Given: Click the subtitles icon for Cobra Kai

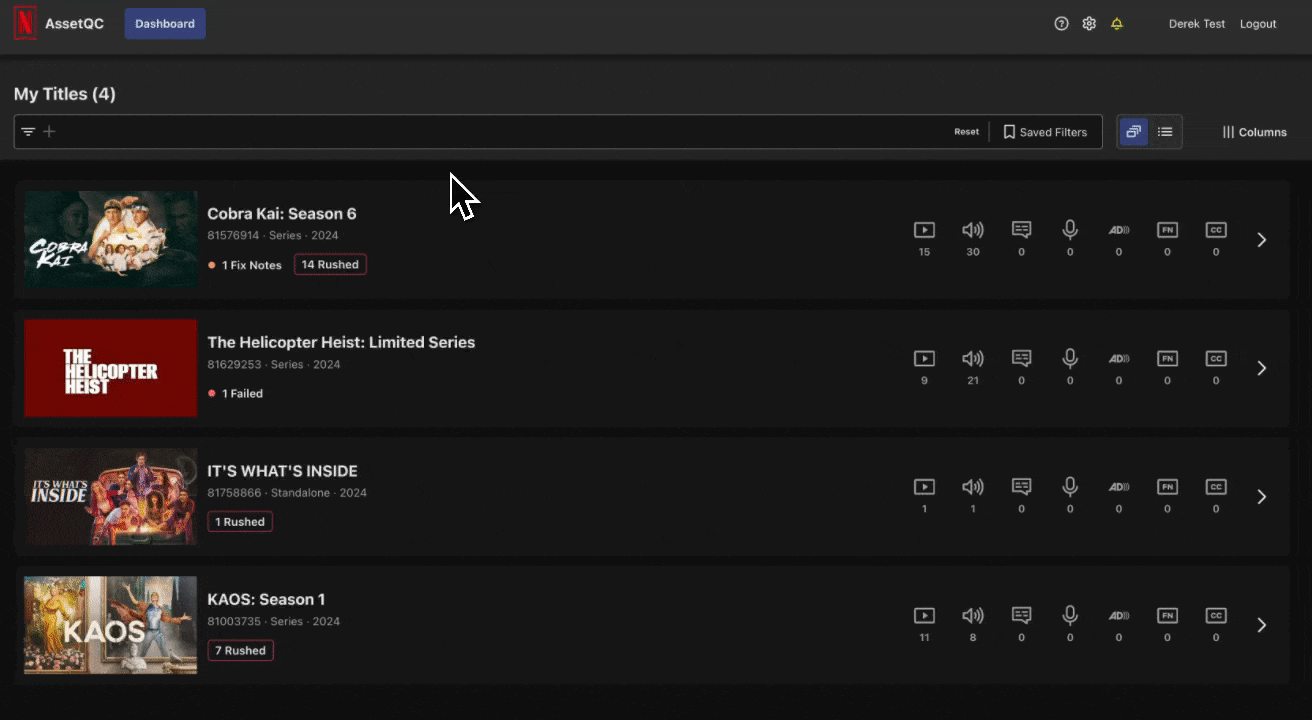Looking at the screenshot, I should point(1021,230).
